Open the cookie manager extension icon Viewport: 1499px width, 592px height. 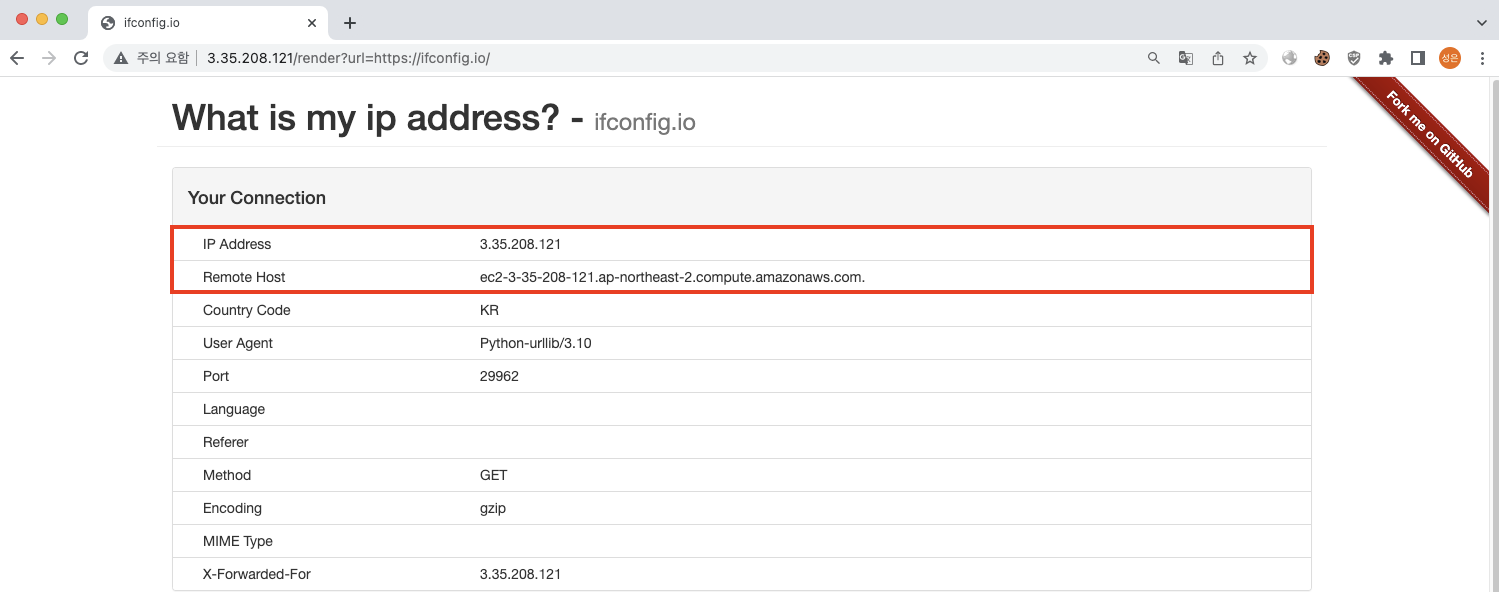pyautogui.click(x=1321, y=57)
